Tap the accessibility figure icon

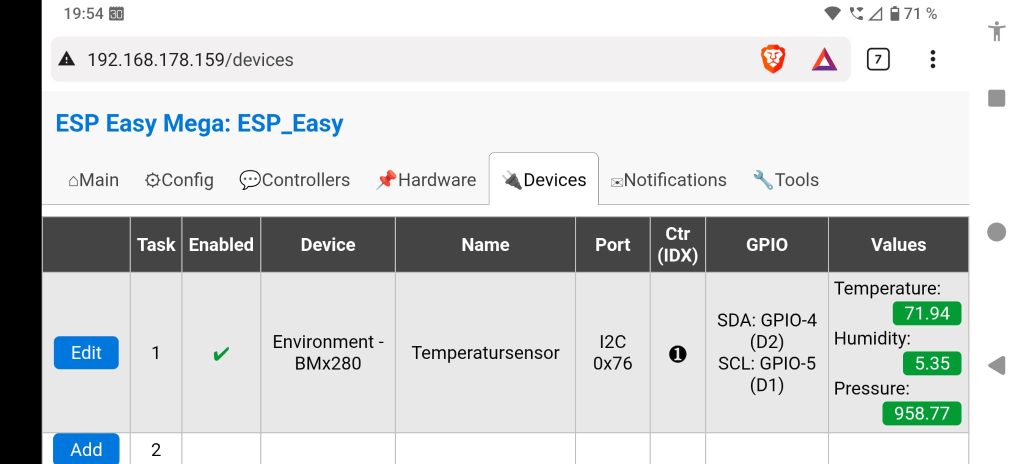pos(996,30)
